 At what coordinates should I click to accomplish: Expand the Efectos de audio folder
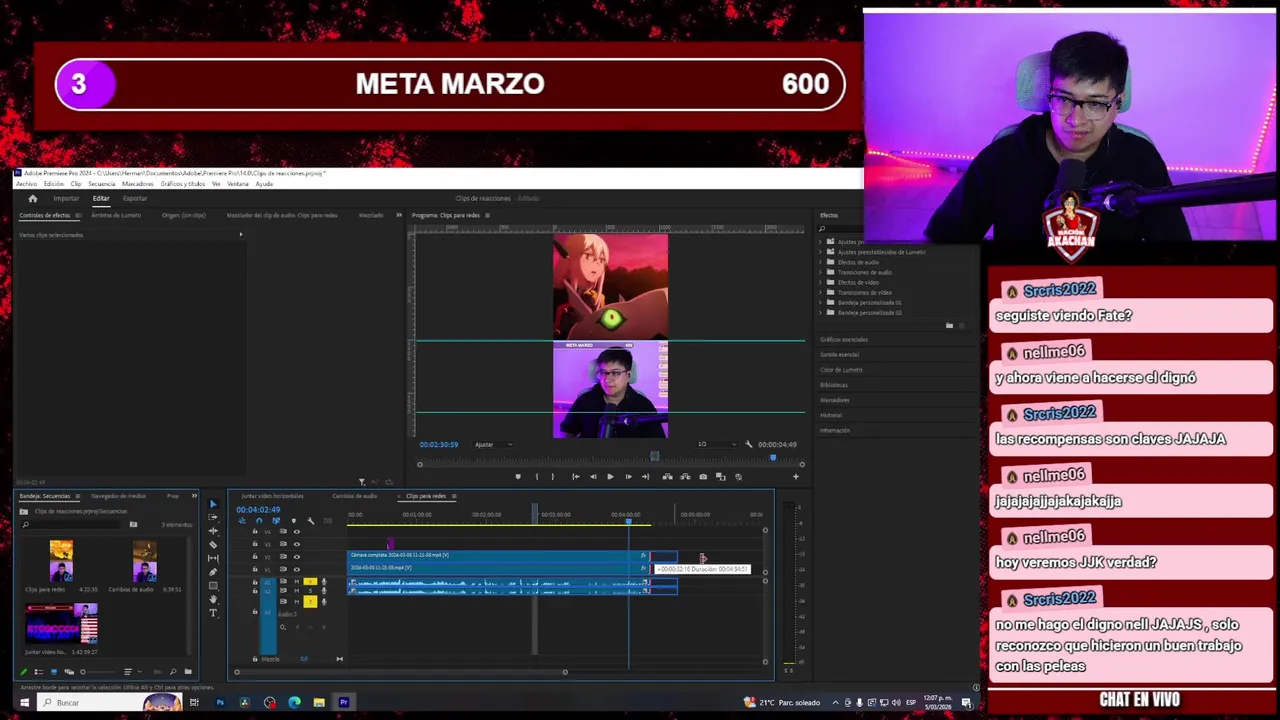tap(821, 262)
